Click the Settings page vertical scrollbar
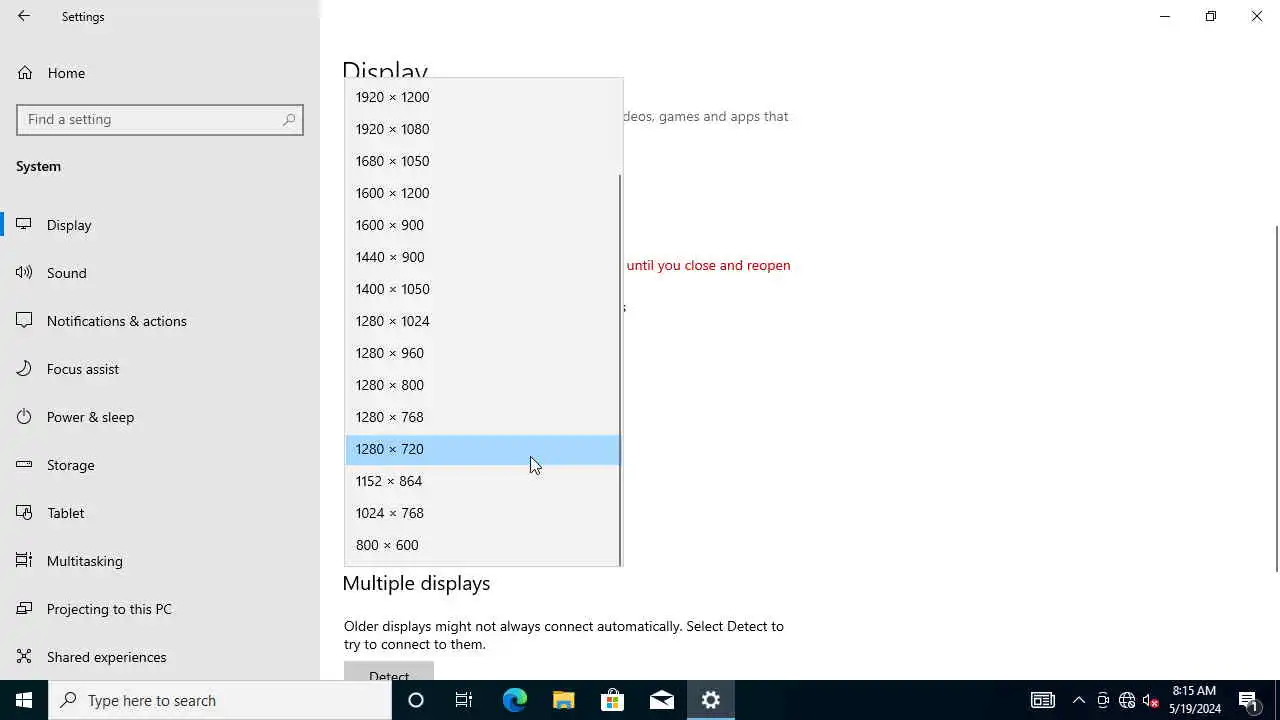The width and height of the screenshot is (1280, 720). point(1277,398)
